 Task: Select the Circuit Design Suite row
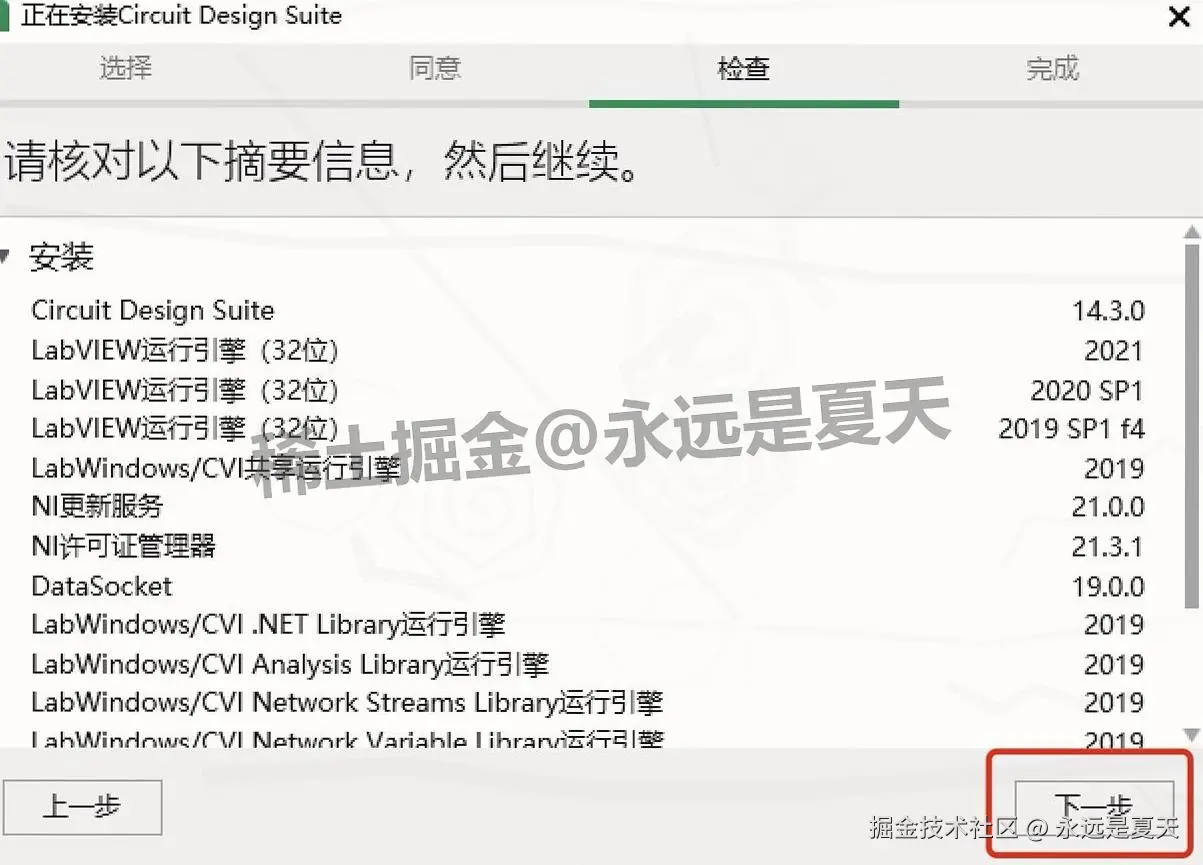click(x=588, y=310)
